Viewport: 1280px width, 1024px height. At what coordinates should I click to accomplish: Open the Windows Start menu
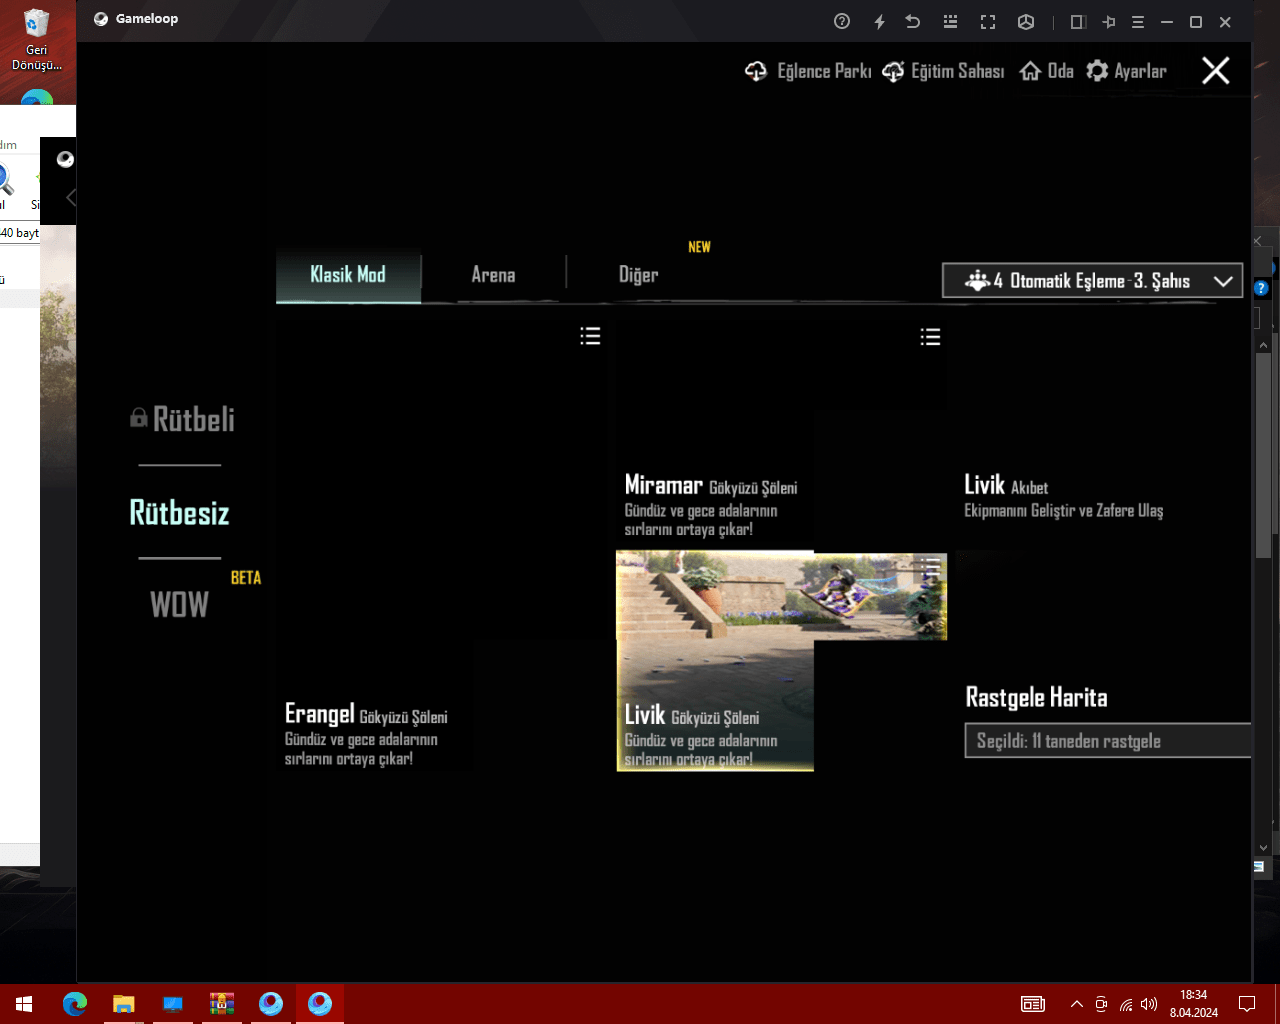[x=24, y=1003]
